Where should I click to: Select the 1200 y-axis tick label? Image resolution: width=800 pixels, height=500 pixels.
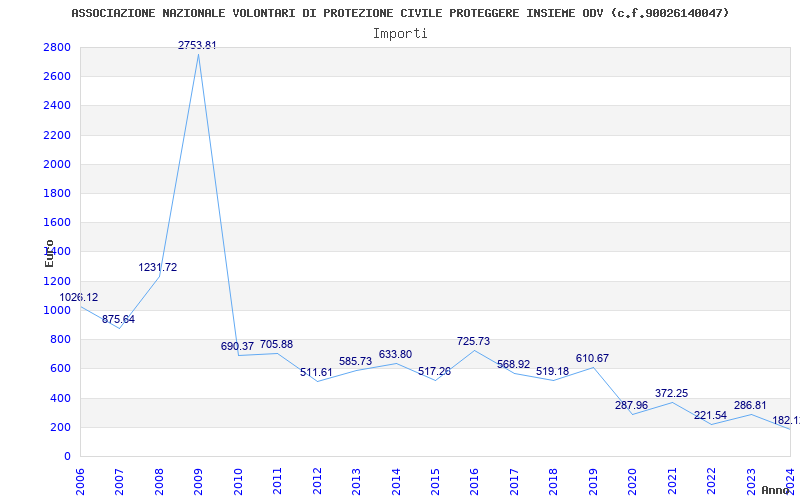57,281
